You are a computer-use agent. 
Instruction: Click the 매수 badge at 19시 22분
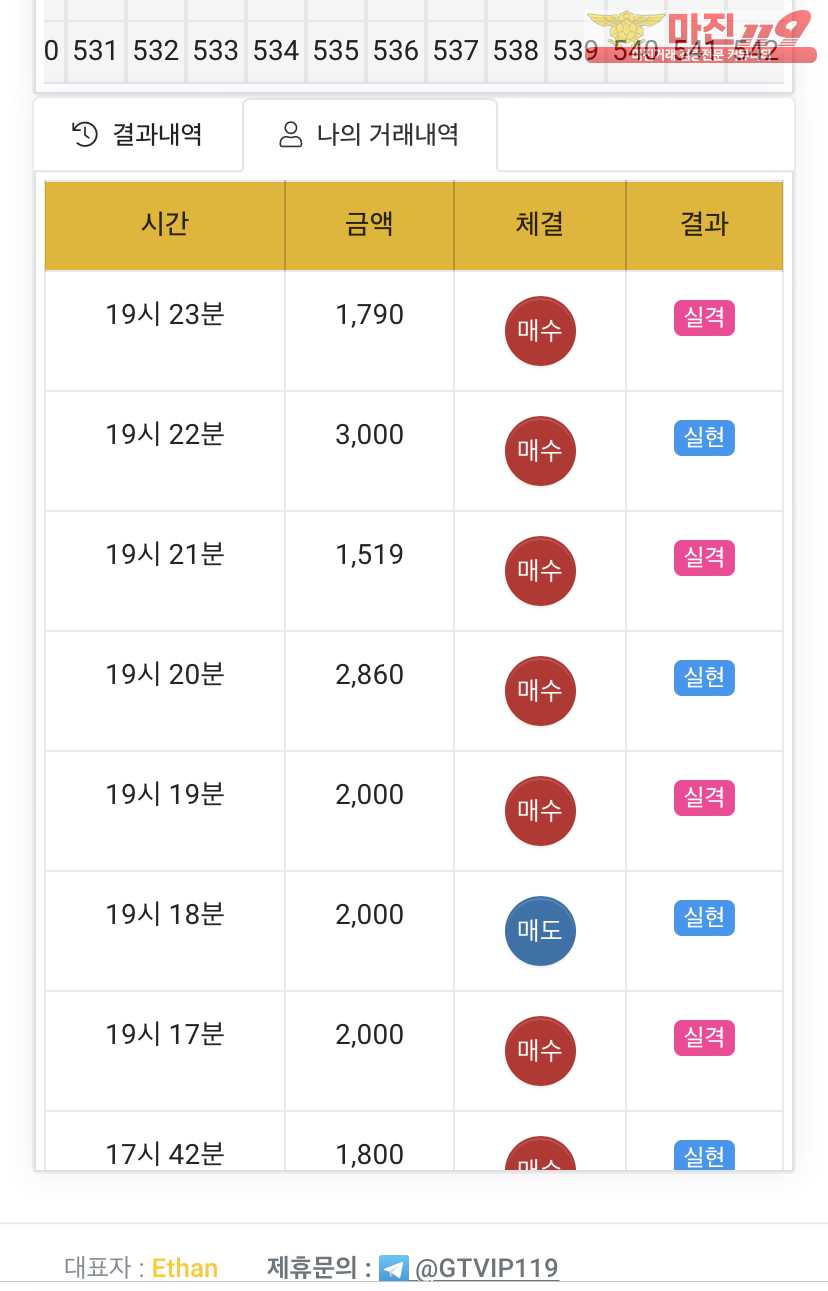(x=540, y=451)
